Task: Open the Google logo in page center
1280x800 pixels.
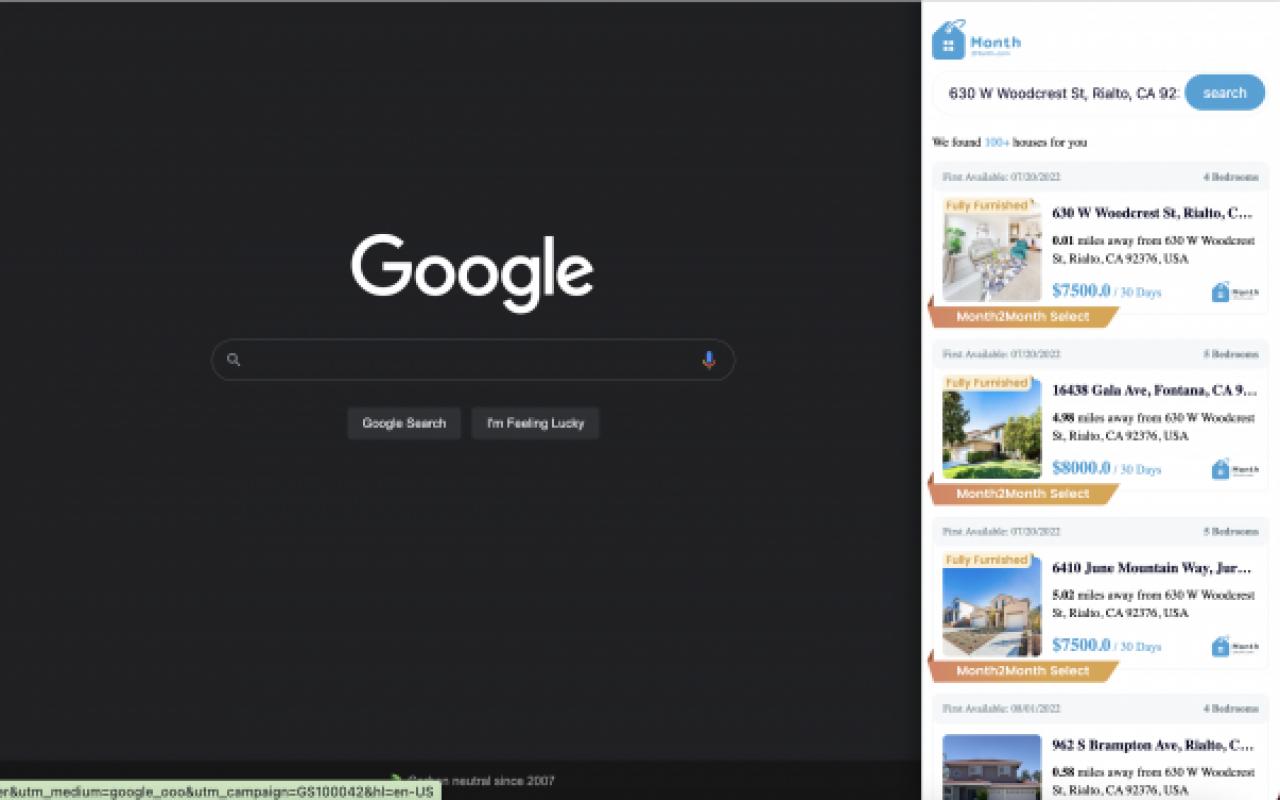Action: (472, 273)
